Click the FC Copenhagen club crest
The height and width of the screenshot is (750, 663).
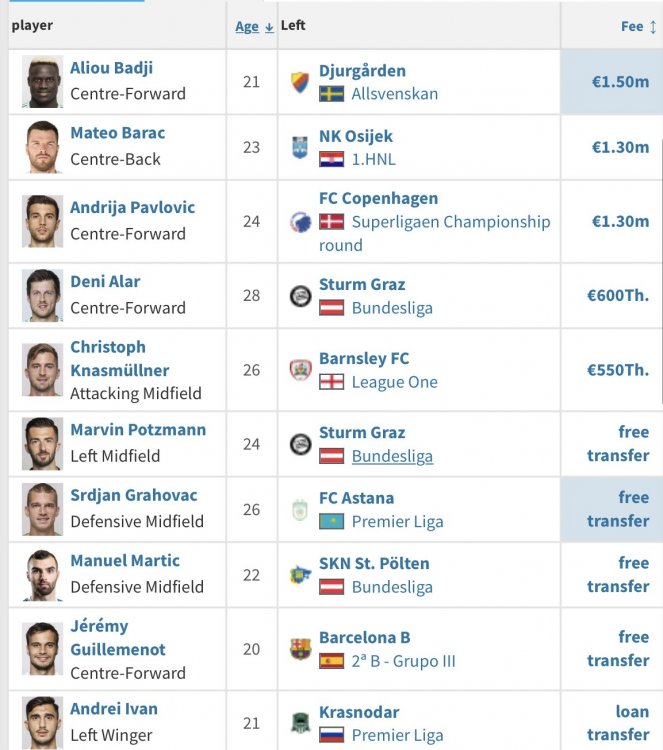(299, 221)
